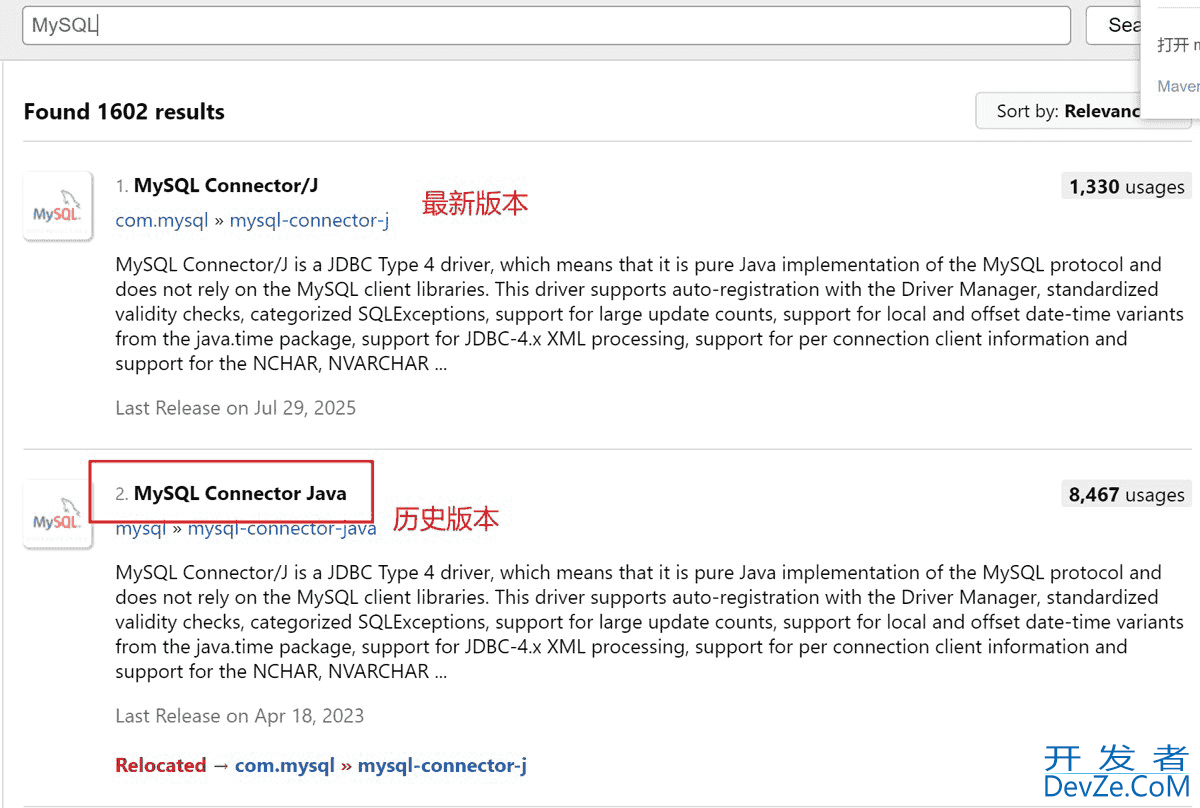The width and height of the screenshot is (1200, 808).
Task: Open the mysql-connector-j artifact link
Action: pyautogui.click(x=309, y=220)
